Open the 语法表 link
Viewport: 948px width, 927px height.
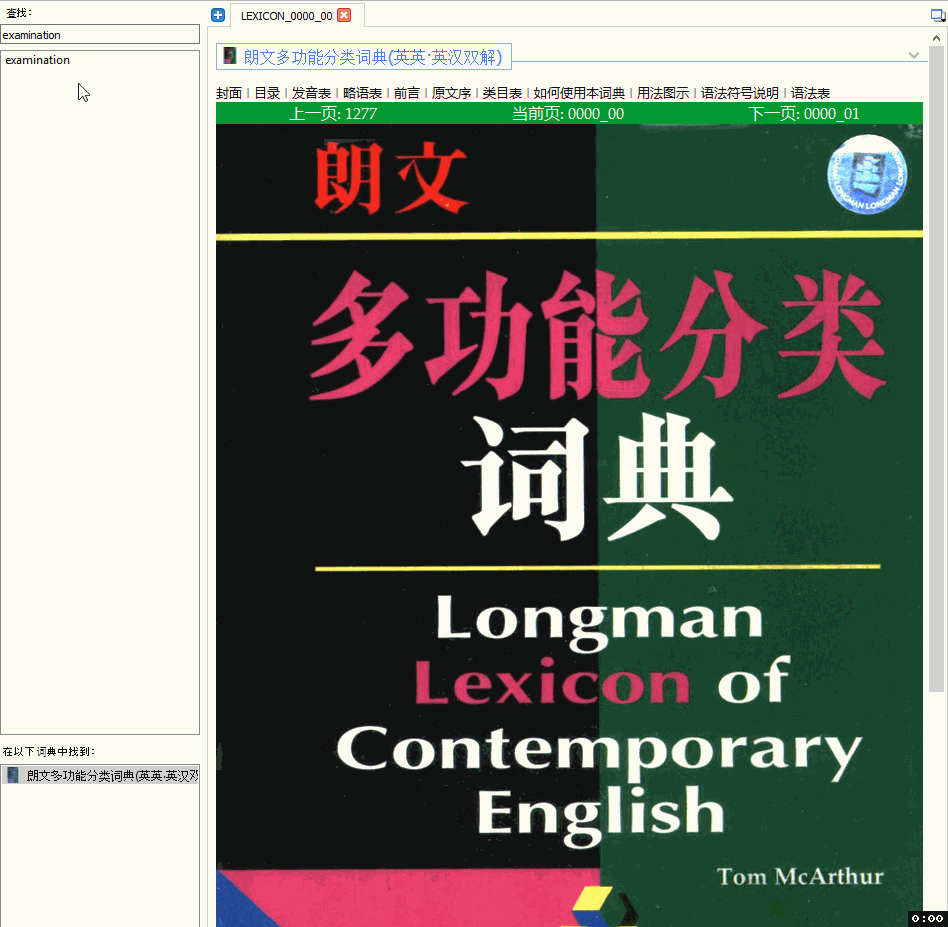tap(810, 93)
